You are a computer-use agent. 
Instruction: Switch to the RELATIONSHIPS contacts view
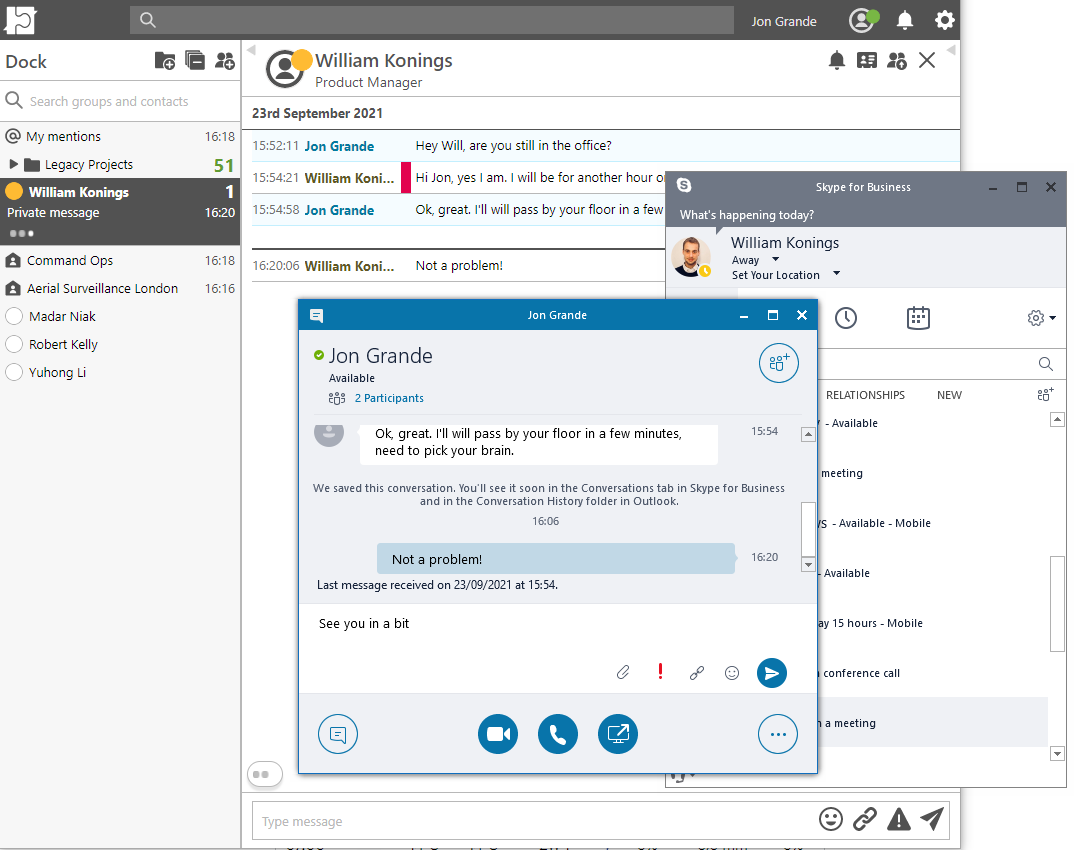click(x=865, y=395)
